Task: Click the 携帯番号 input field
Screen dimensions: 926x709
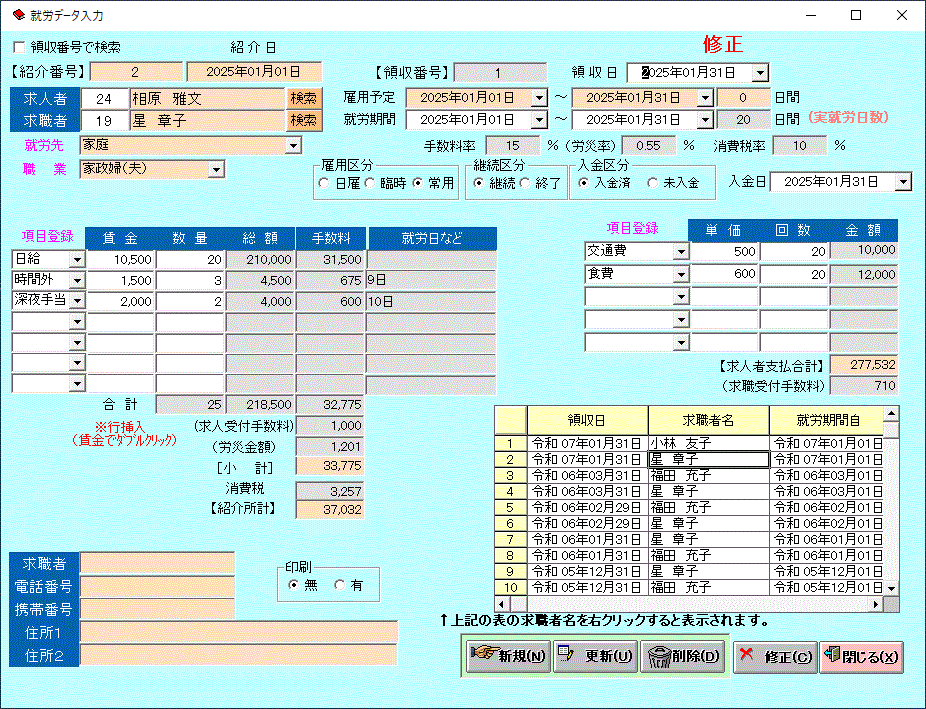Action: click(157, 609)
